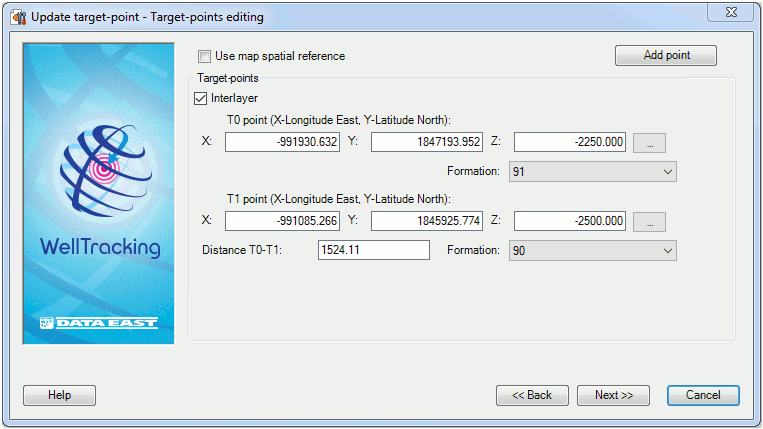763x429 pixels.
Task: Expand the T0 Formation dropdown showing 91
Action: point(593,172)
